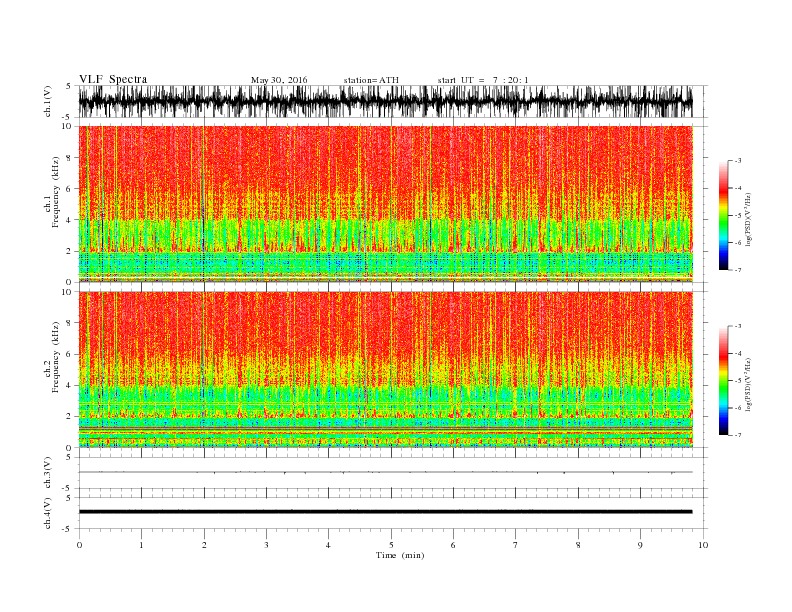The height and width of the screenshot is (612, 792).
Task: Click the "6" kHz tick on ch.1 spectrogram
Action: (69, 189)
